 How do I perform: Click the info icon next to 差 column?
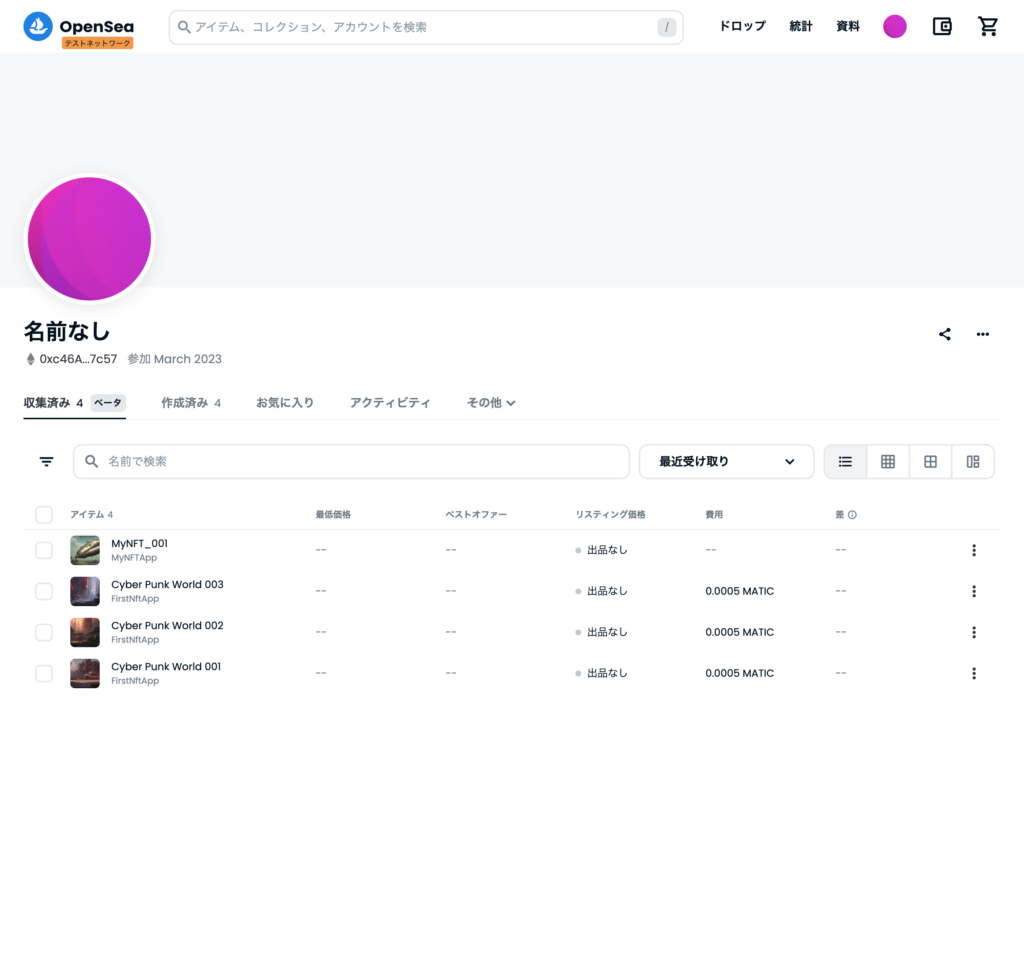click(852, 515)
